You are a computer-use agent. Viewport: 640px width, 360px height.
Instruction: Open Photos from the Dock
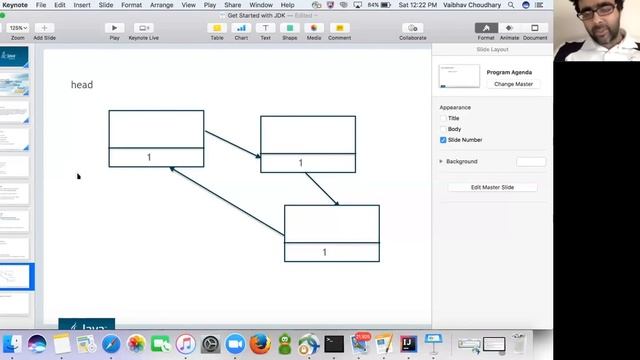(136, 344)
